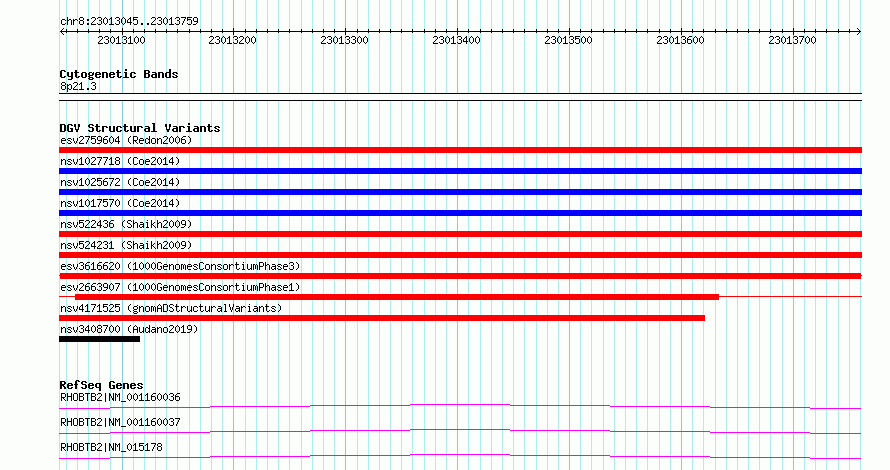Click the RefSeq Genes track title
The image size is (890, 470).
pos(101,385)
